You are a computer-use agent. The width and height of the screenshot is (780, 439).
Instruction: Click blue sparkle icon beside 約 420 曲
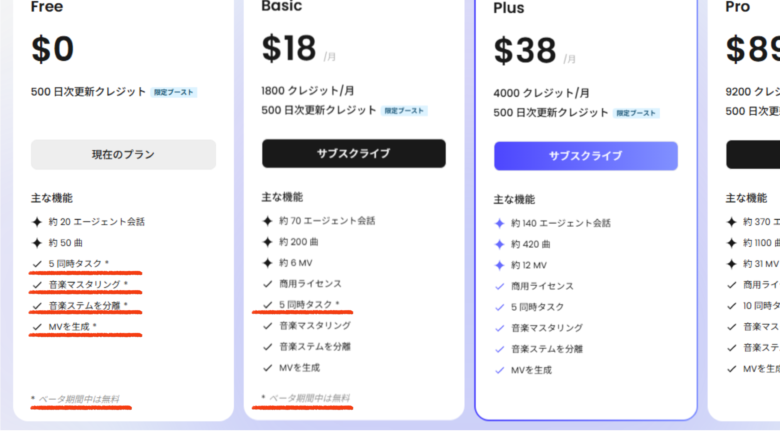point(499,244)
